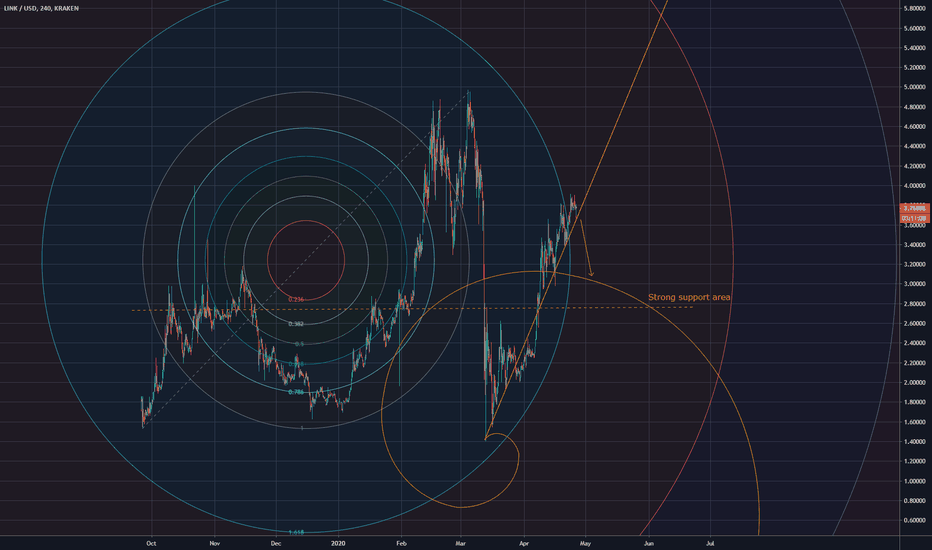This screenshot has width=932, height=550.
Task: Click the 3.20000 price axis label
Action: click(x=915, y=264)
